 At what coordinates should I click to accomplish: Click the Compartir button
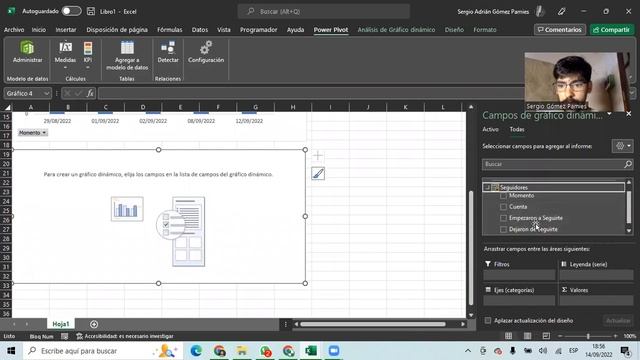[611, 30]
